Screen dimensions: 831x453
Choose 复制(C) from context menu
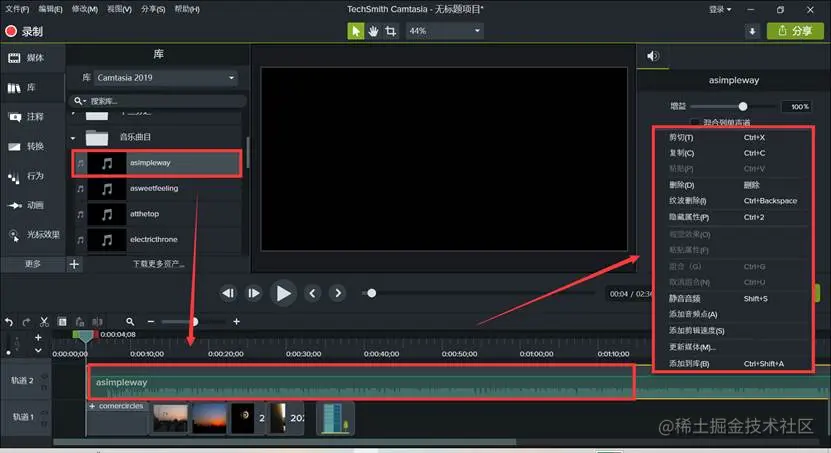tap(732, 153)
